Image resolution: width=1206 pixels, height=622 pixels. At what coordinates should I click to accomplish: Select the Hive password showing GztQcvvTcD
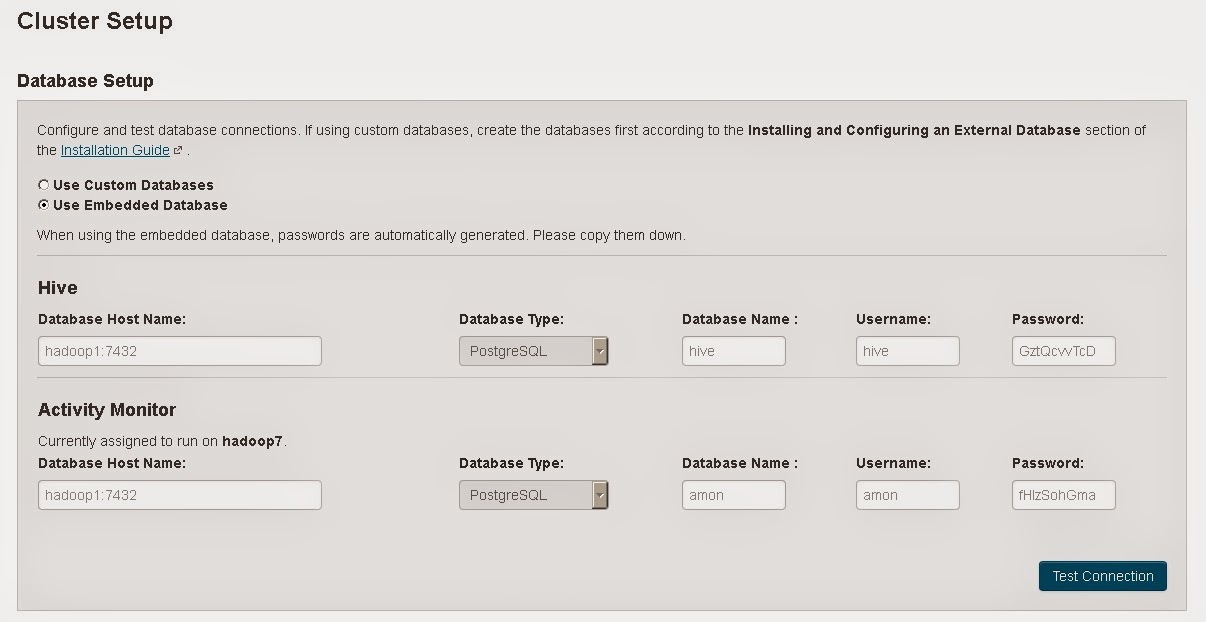coord(1063,351)
